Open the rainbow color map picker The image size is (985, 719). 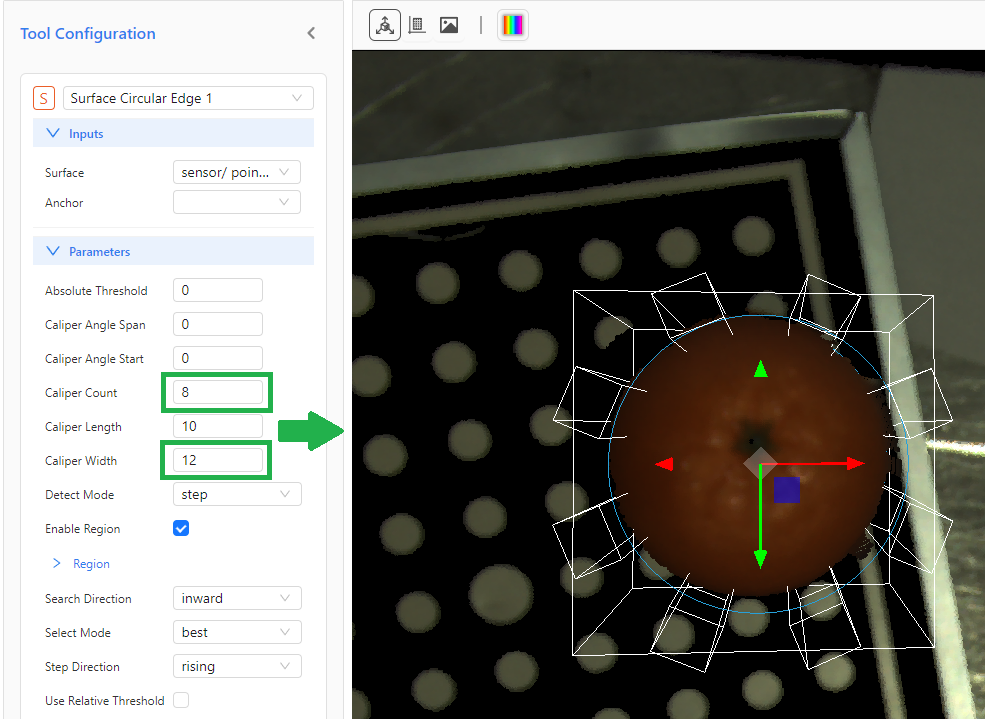click(513, 26)
